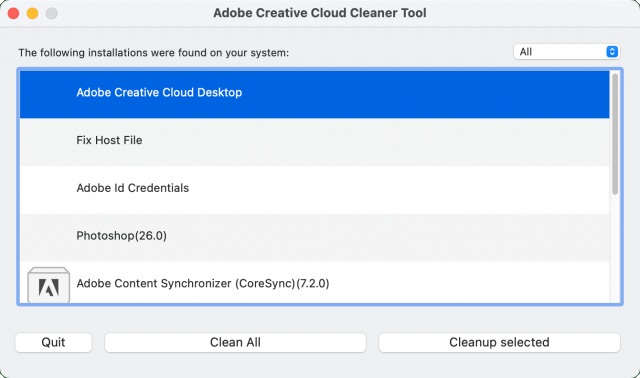640x378 pixels.
Task: Click the Quit button
Action: point(53,342)
